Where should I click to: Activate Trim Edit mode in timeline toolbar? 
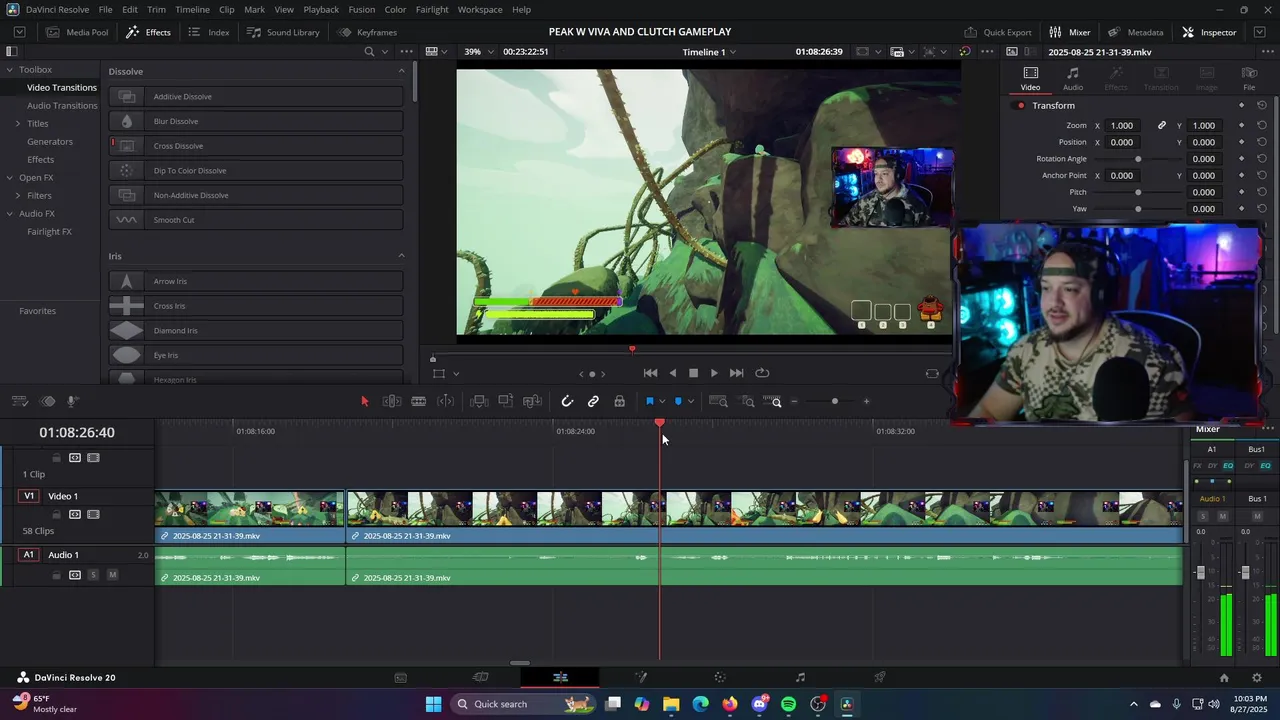click(x=392, y=401)
